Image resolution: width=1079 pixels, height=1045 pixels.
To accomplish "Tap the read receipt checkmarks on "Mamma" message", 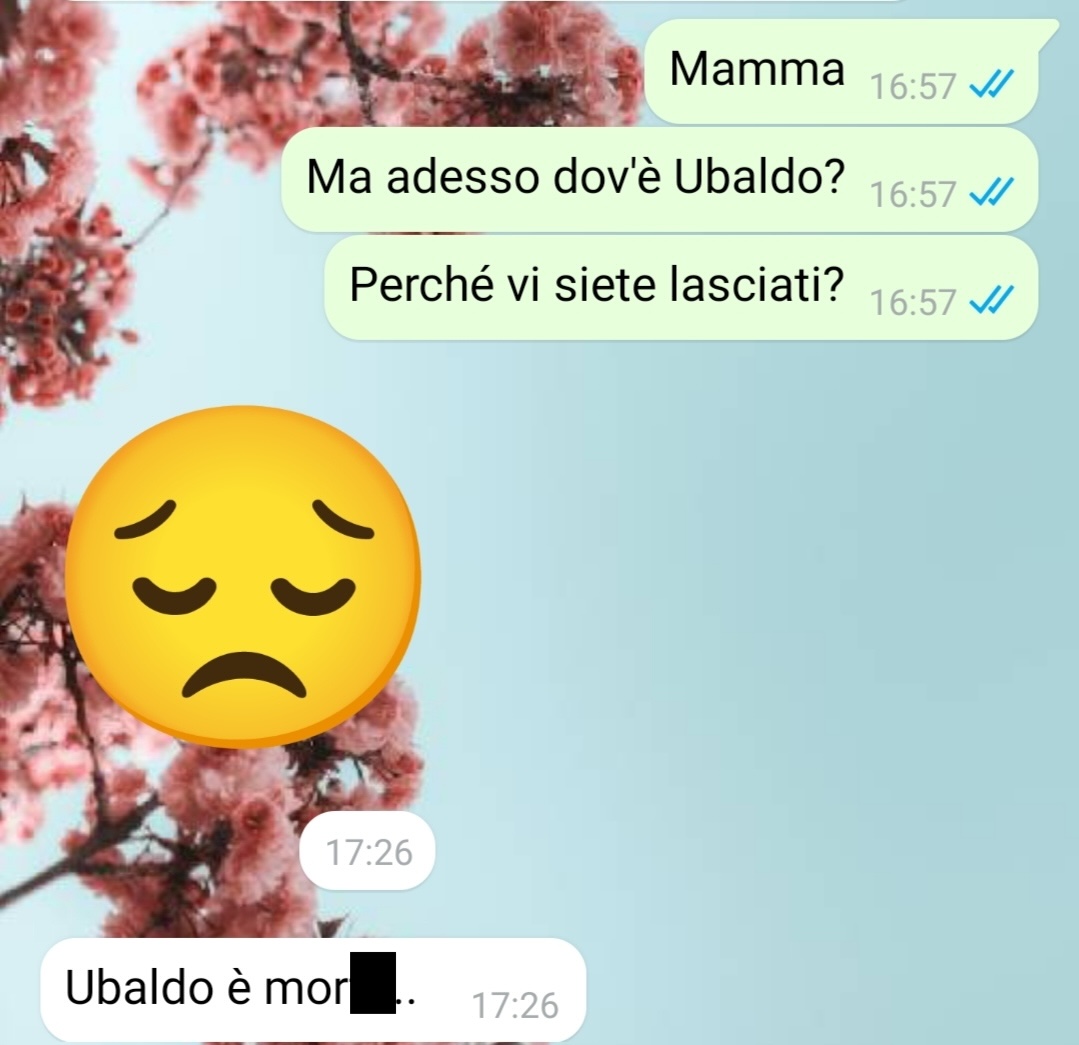I will click(990, 86).
